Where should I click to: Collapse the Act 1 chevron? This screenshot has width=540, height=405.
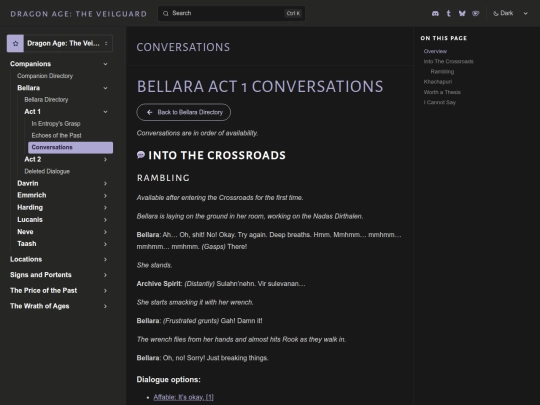(x=105, y=112)
